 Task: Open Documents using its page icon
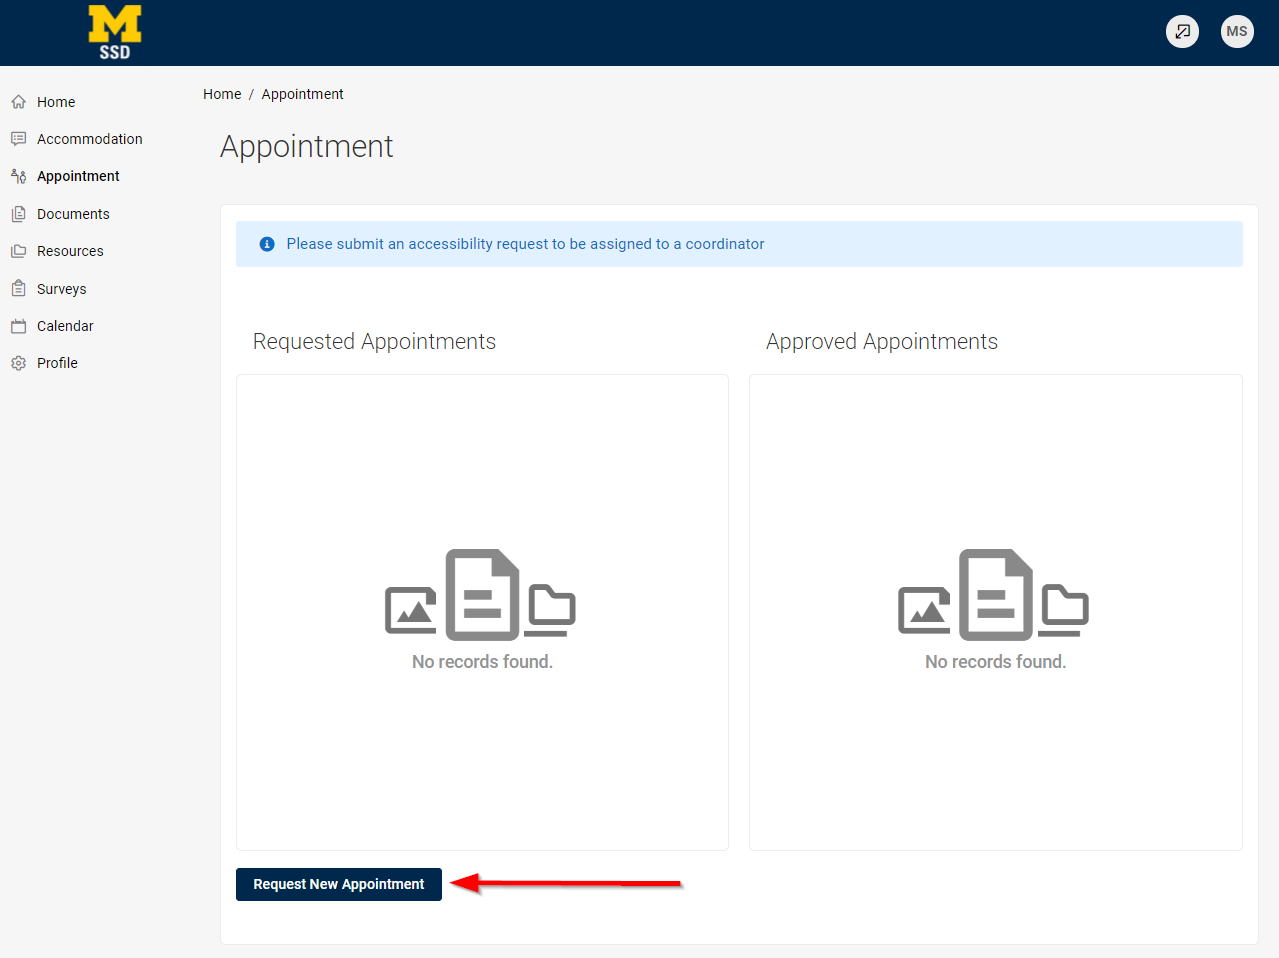(17, 213)
